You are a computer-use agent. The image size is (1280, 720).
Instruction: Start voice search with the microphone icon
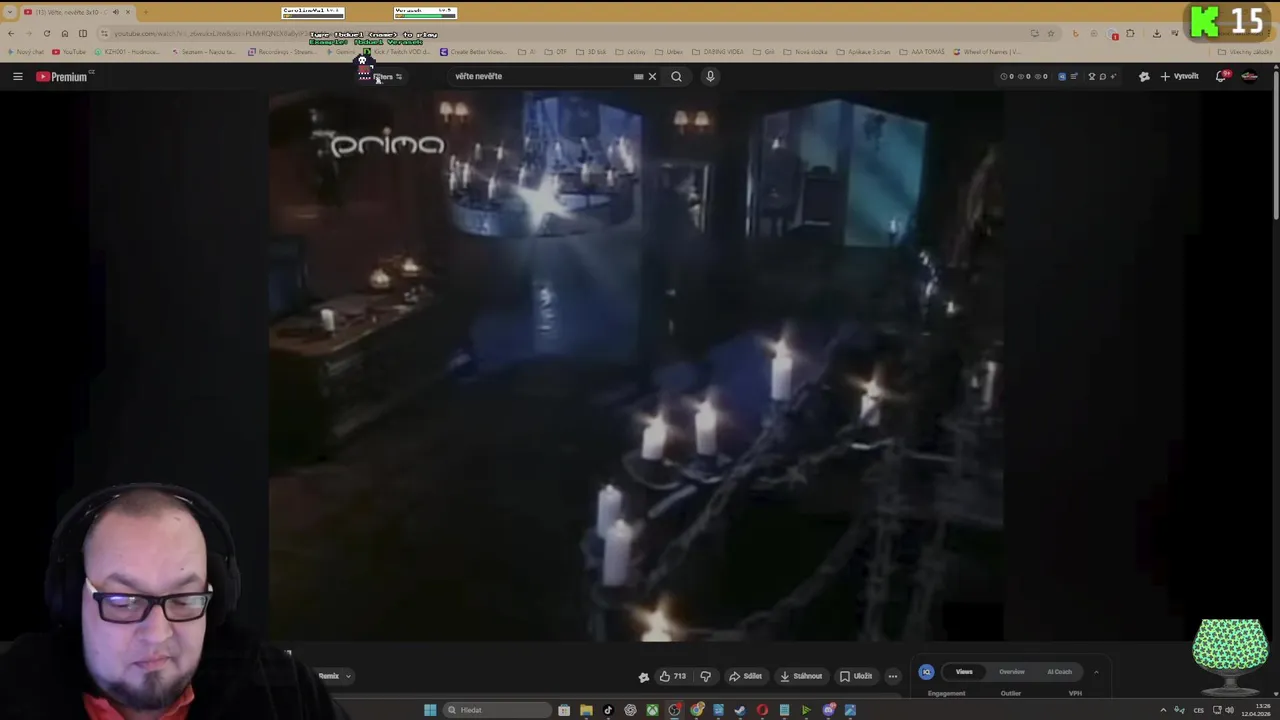710,76
